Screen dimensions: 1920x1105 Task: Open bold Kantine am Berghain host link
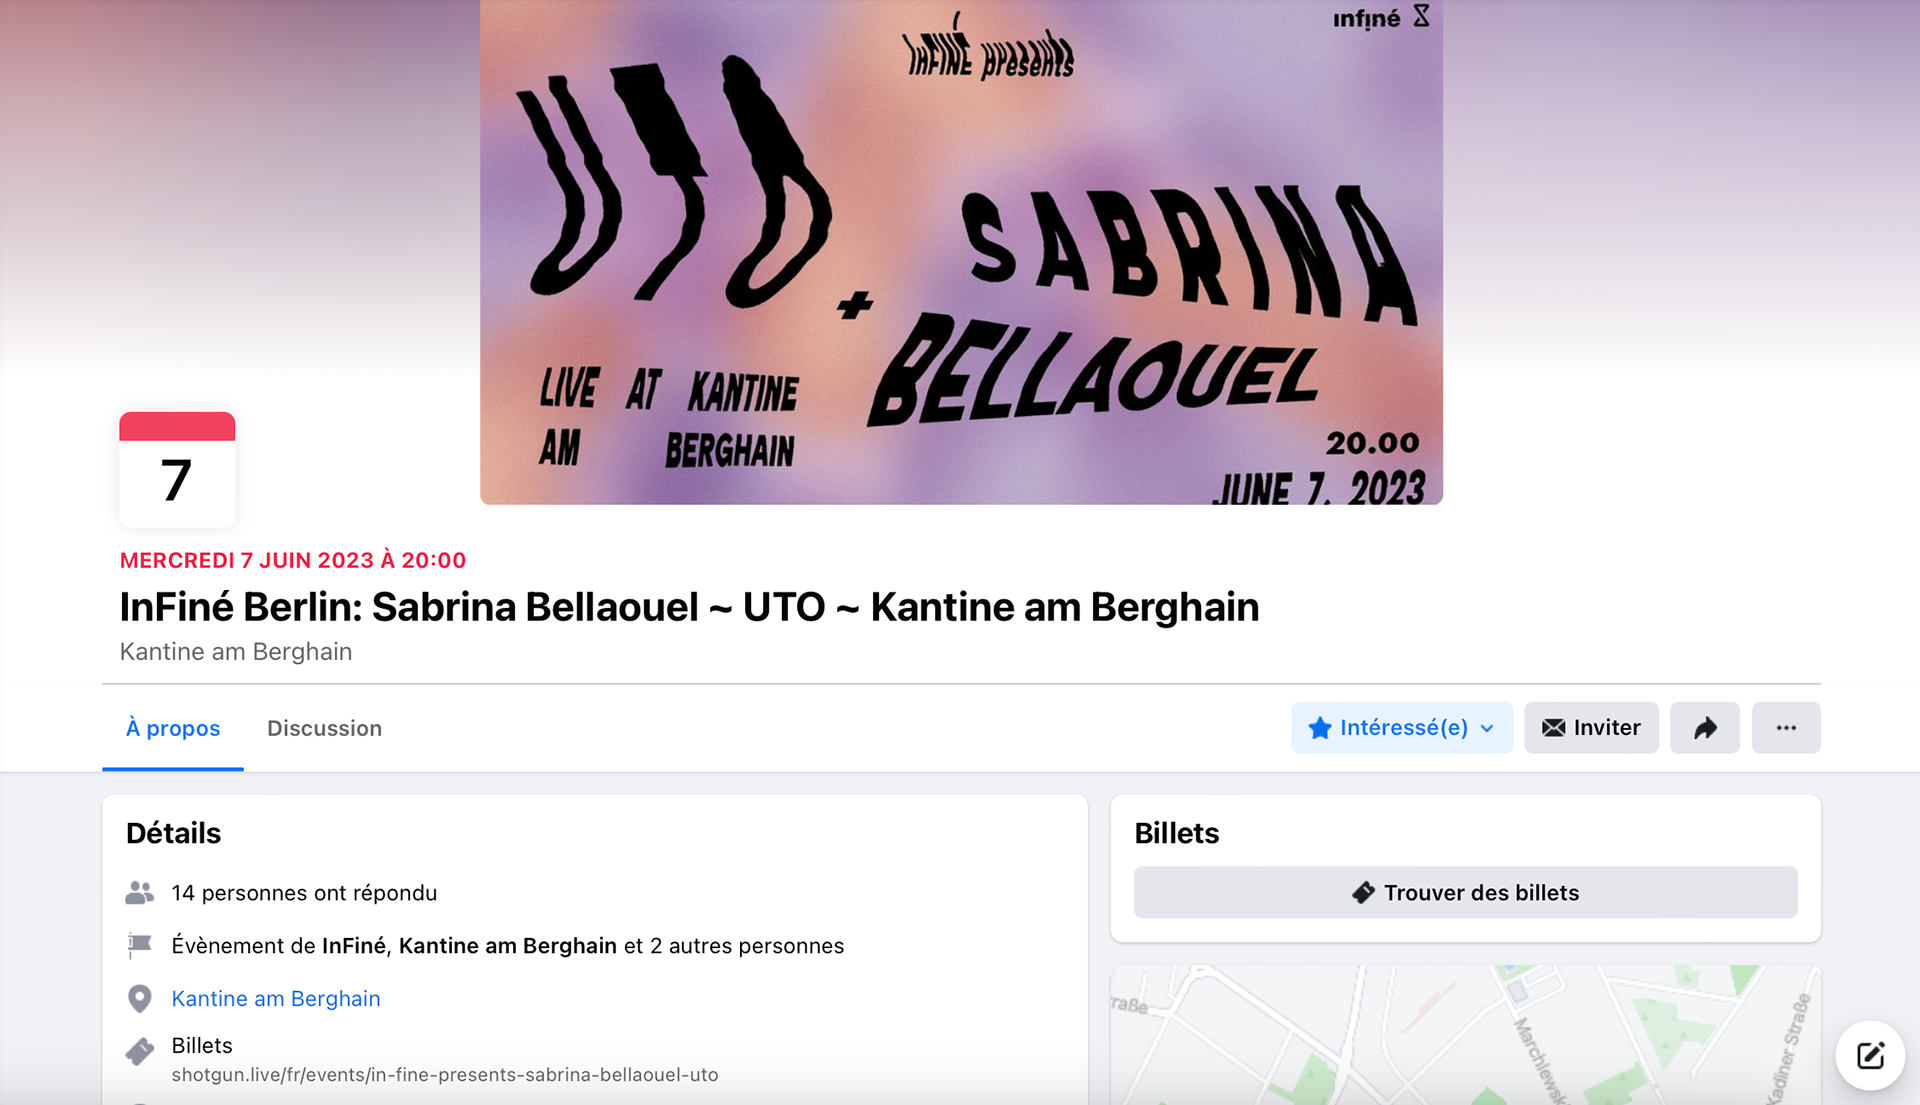(508, 946)
